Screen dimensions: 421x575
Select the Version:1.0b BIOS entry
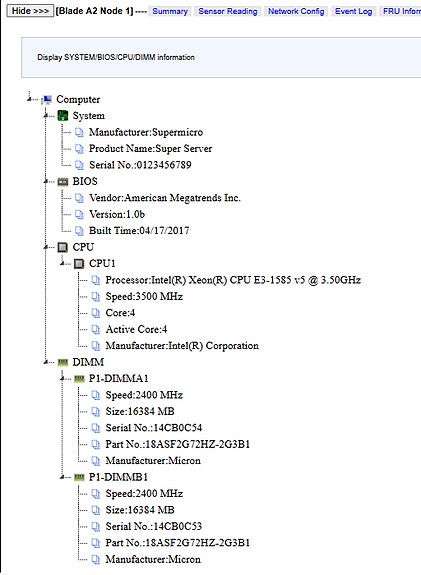pos(117,215)
